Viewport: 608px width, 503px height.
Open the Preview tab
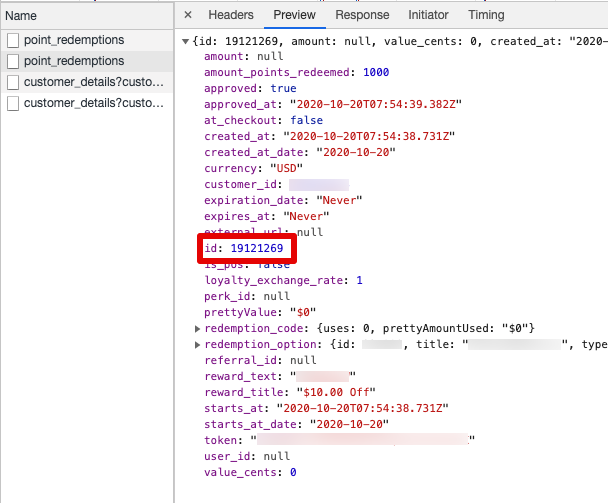(294, 15)
